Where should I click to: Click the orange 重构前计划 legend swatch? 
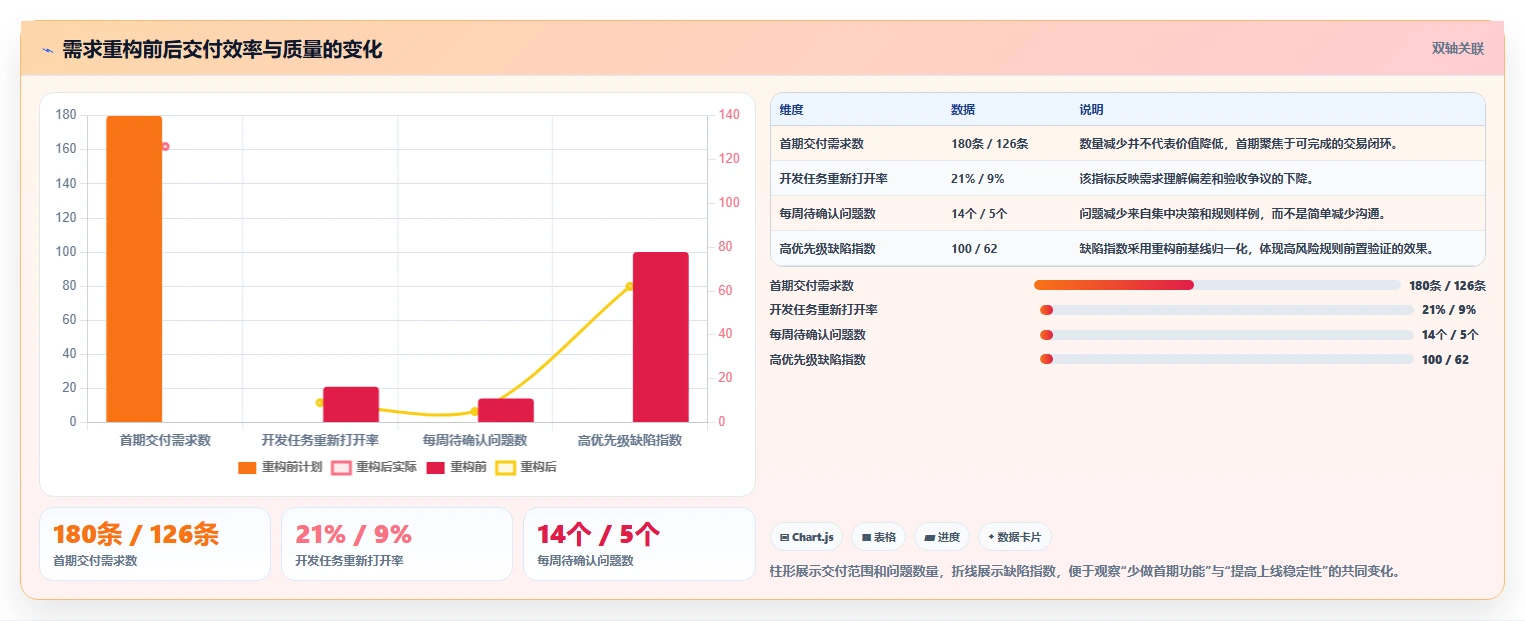tap(247, 467)
